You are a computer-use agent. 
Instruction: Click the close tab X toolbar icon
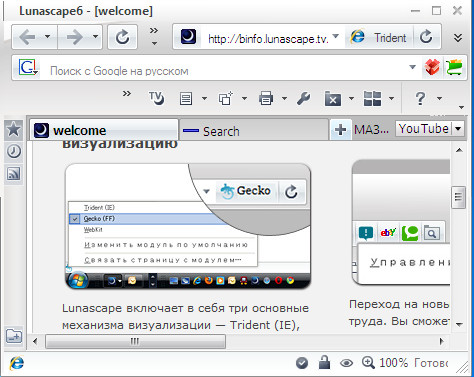[333, 99]
